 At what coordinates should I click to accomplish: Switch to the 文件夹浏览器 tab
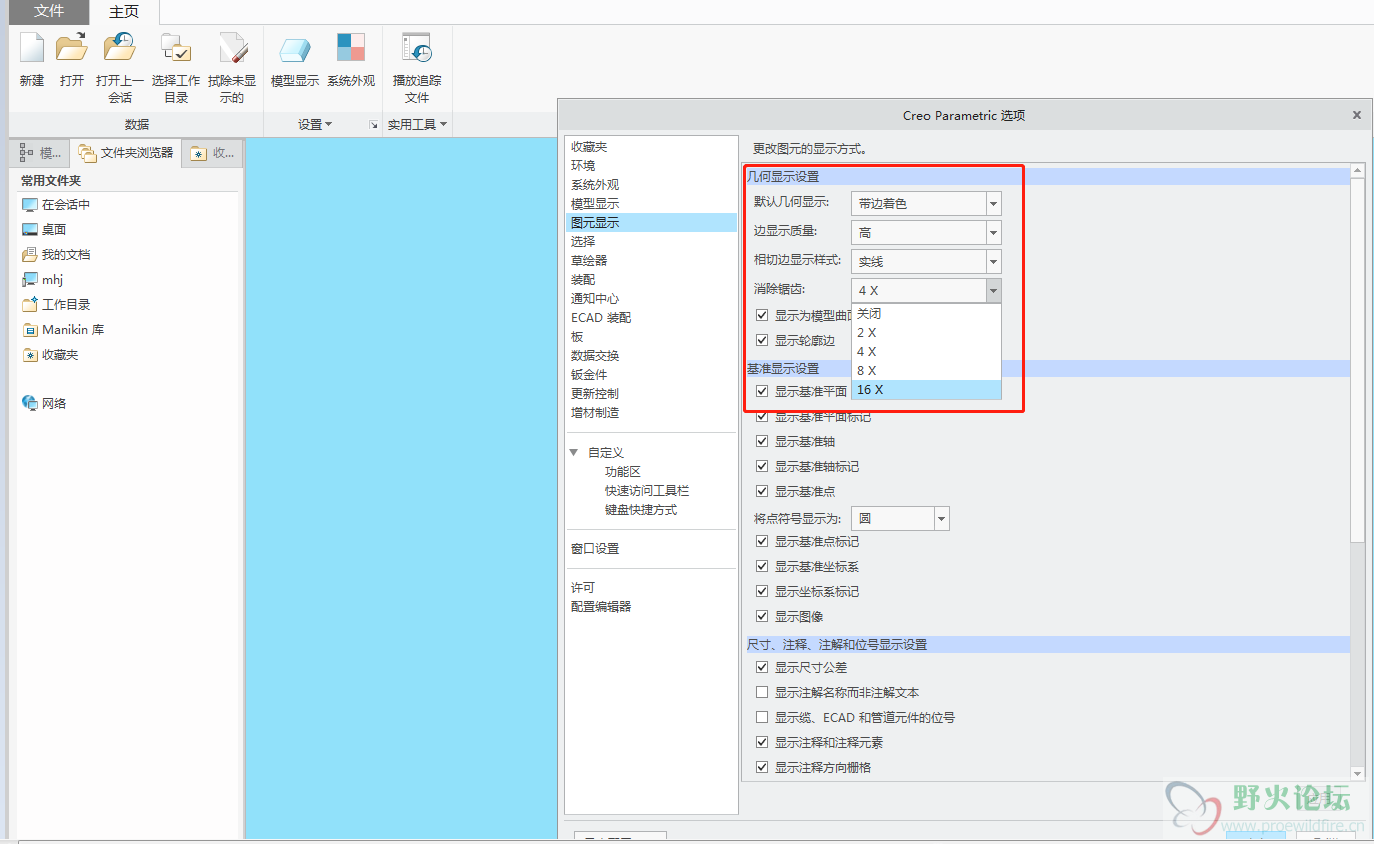pyautogui.click(x=126, y=153)
